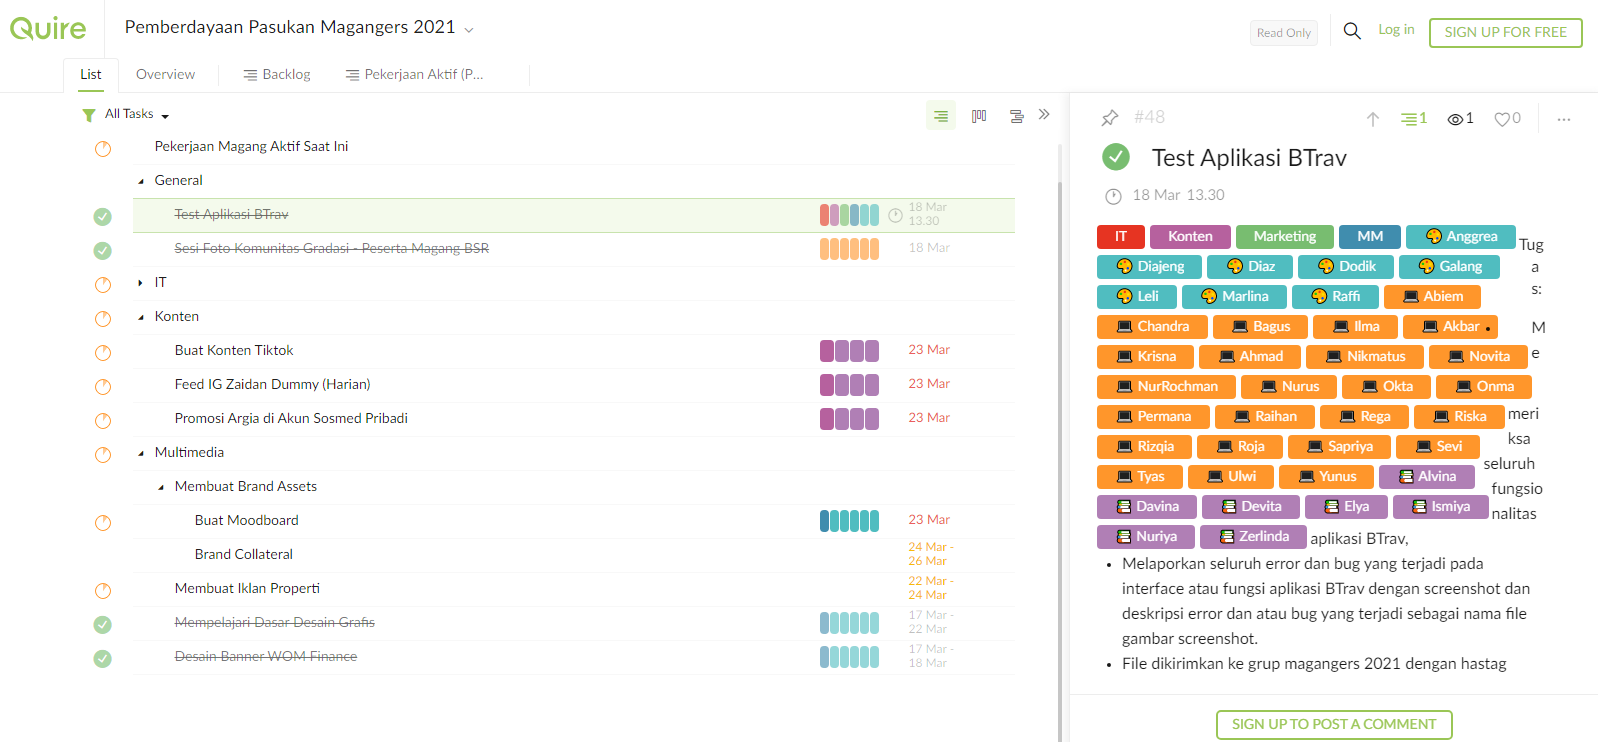This screenshot has width=1598, height=742.
Task: Open the more options ellipsis menu
Action: click(1564, 119)
